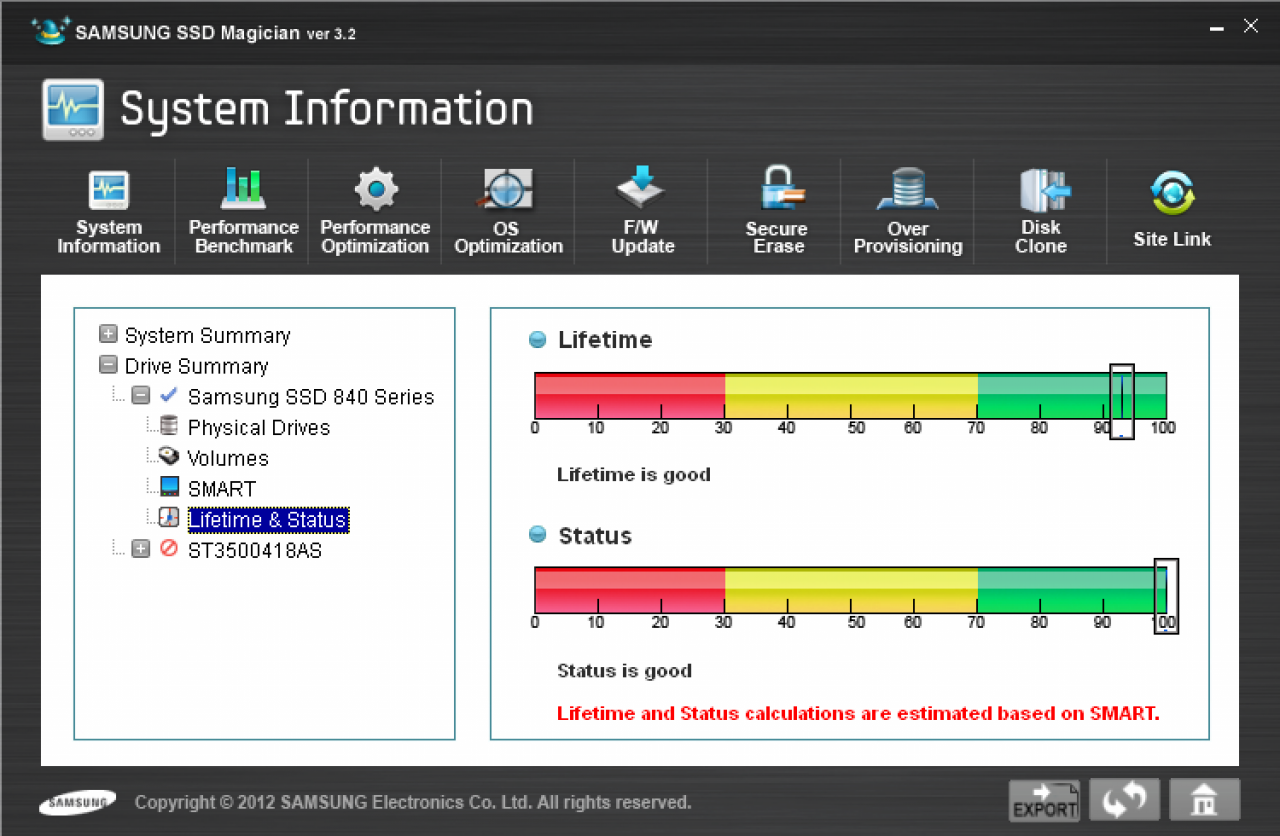Click the SMART monitor icon
This screenshot has height=836, width=1280.
click(x=169, y=488)
